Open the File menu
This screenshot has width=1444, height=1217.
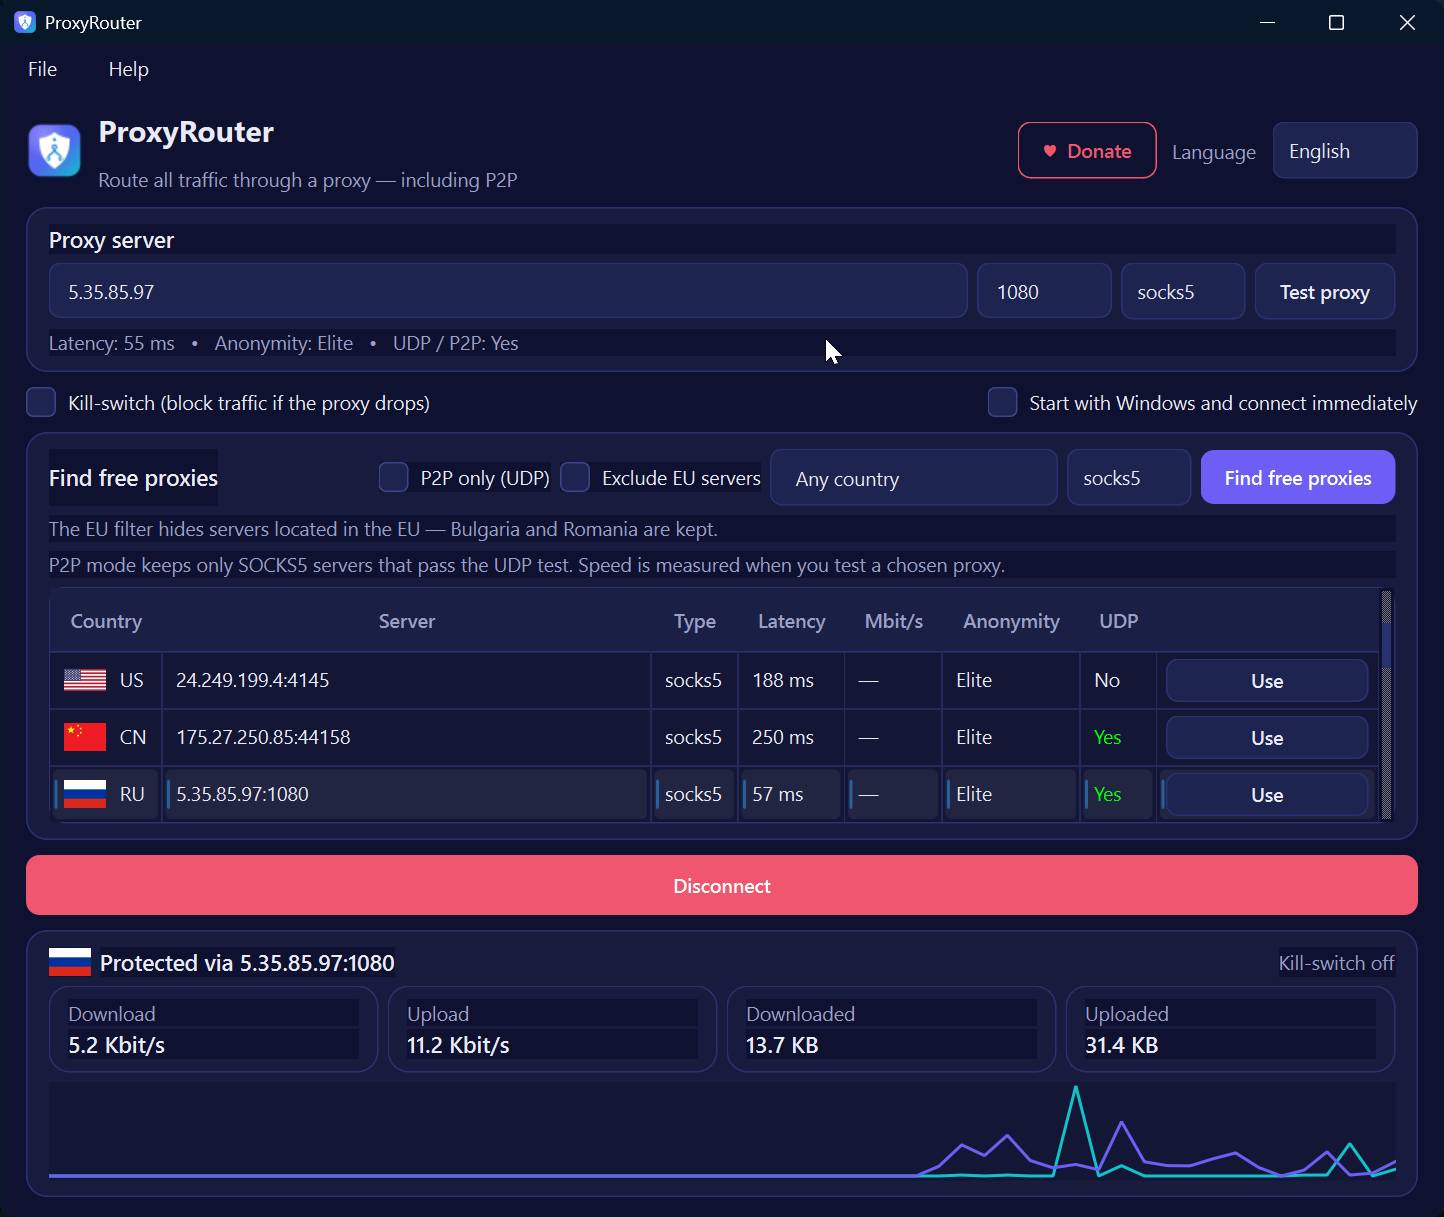[x=43, y=69]
